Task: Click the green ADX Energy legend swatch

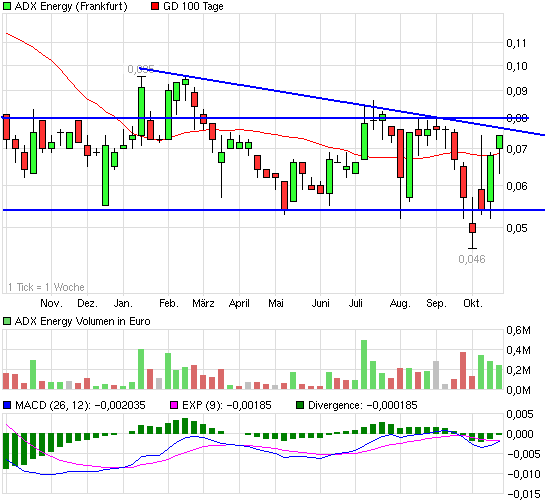Action: point(7,6)
